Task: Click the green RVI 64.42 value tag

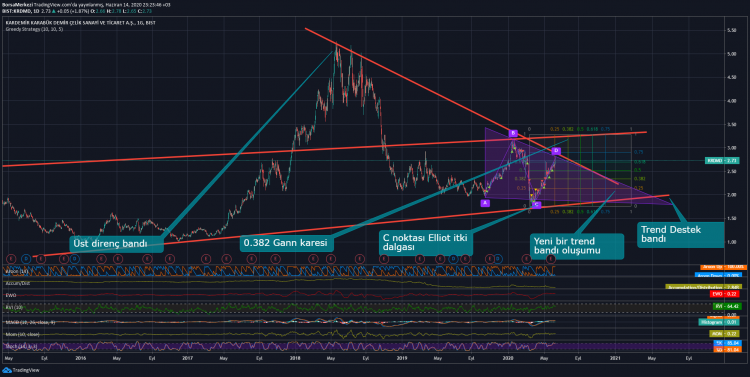Action: (x=726, y=306)
